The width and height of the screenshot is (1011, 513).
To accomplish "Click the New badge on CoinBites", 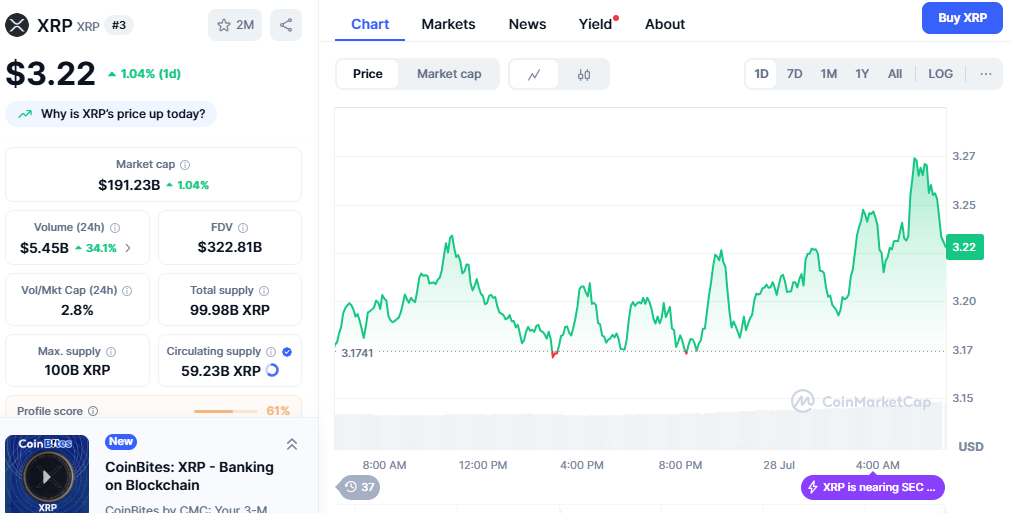I will (x=121, y=441).
